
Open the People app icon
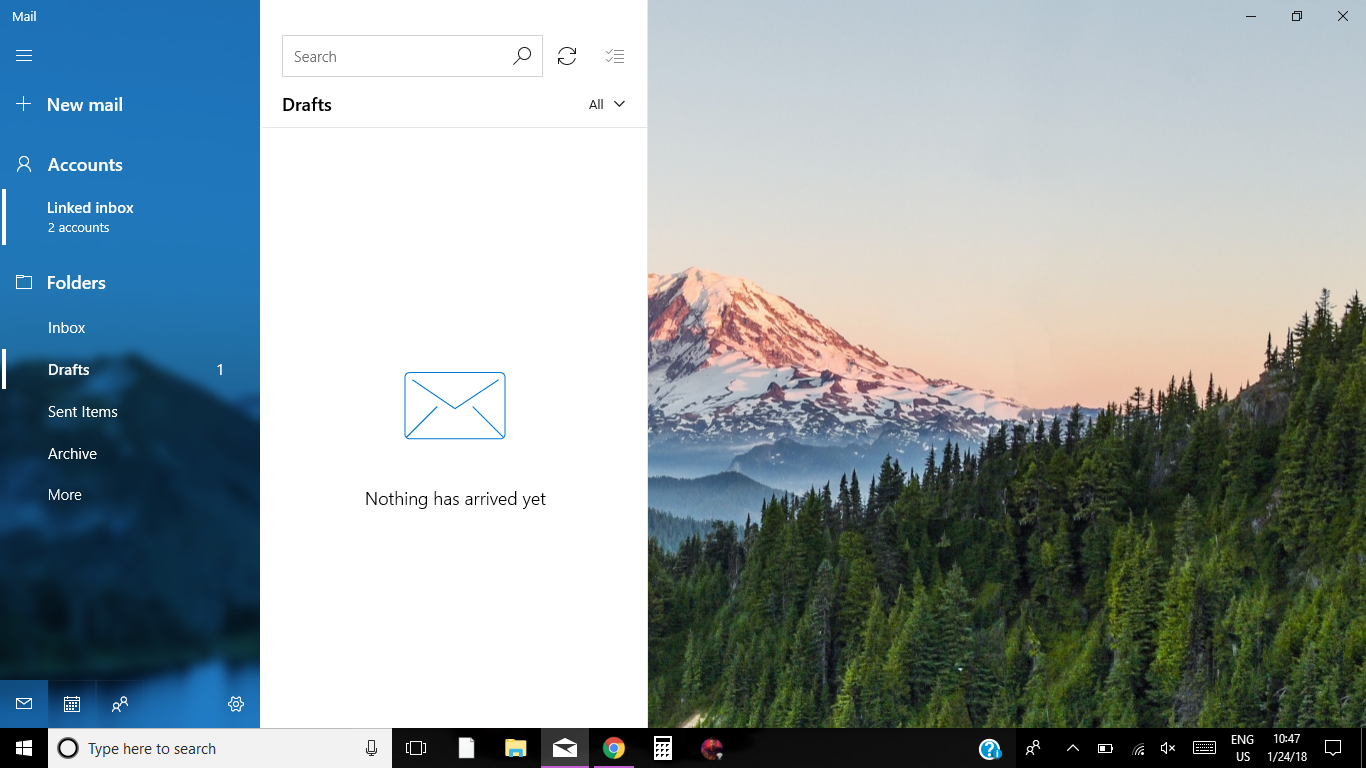[120, 704]
